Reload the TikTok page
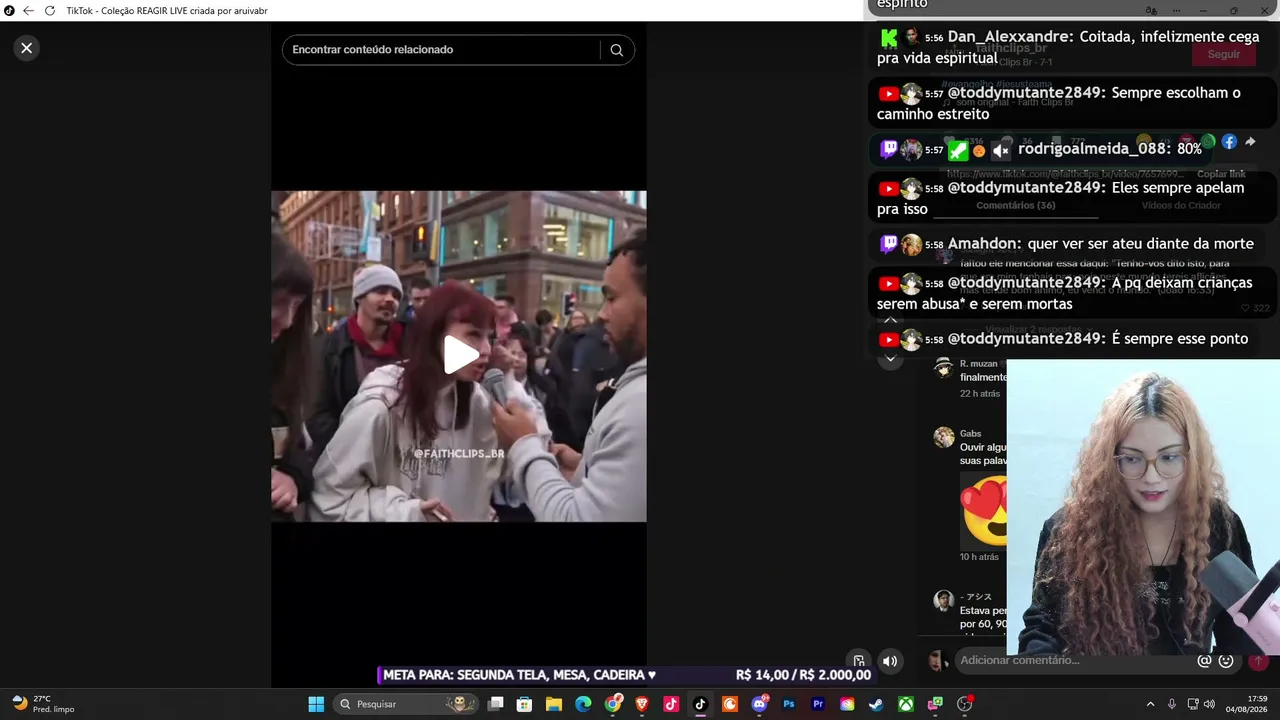 (x=50, y=10)
